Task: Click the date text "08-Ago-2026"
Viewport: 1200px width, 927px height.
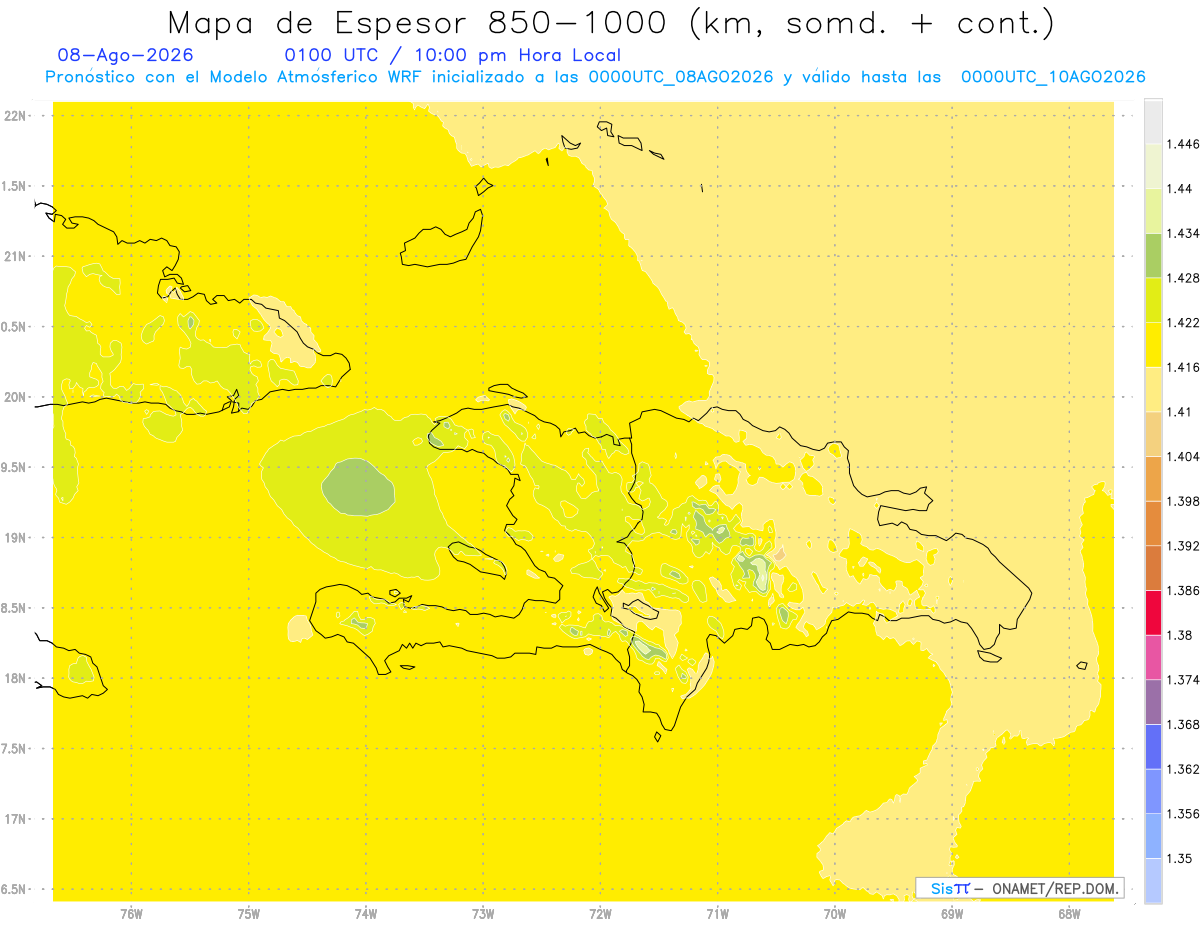Action: click(126, 55)
